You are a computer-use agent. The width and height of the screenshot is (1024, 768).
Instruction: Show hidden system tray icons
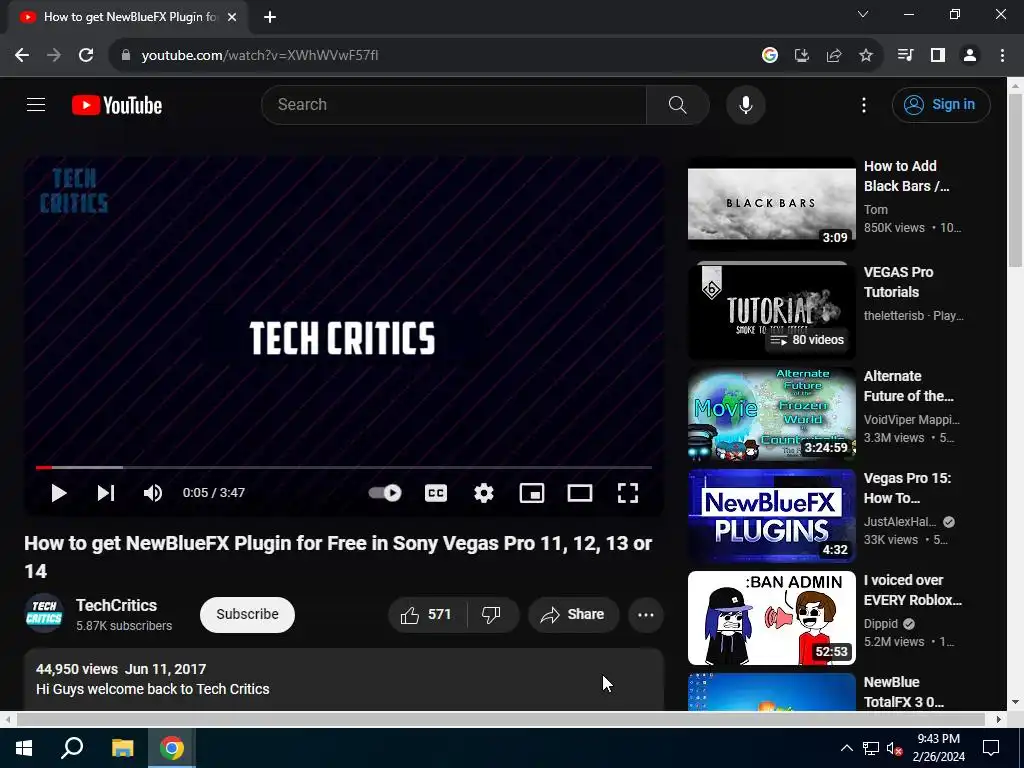click(x=846, y=748)
